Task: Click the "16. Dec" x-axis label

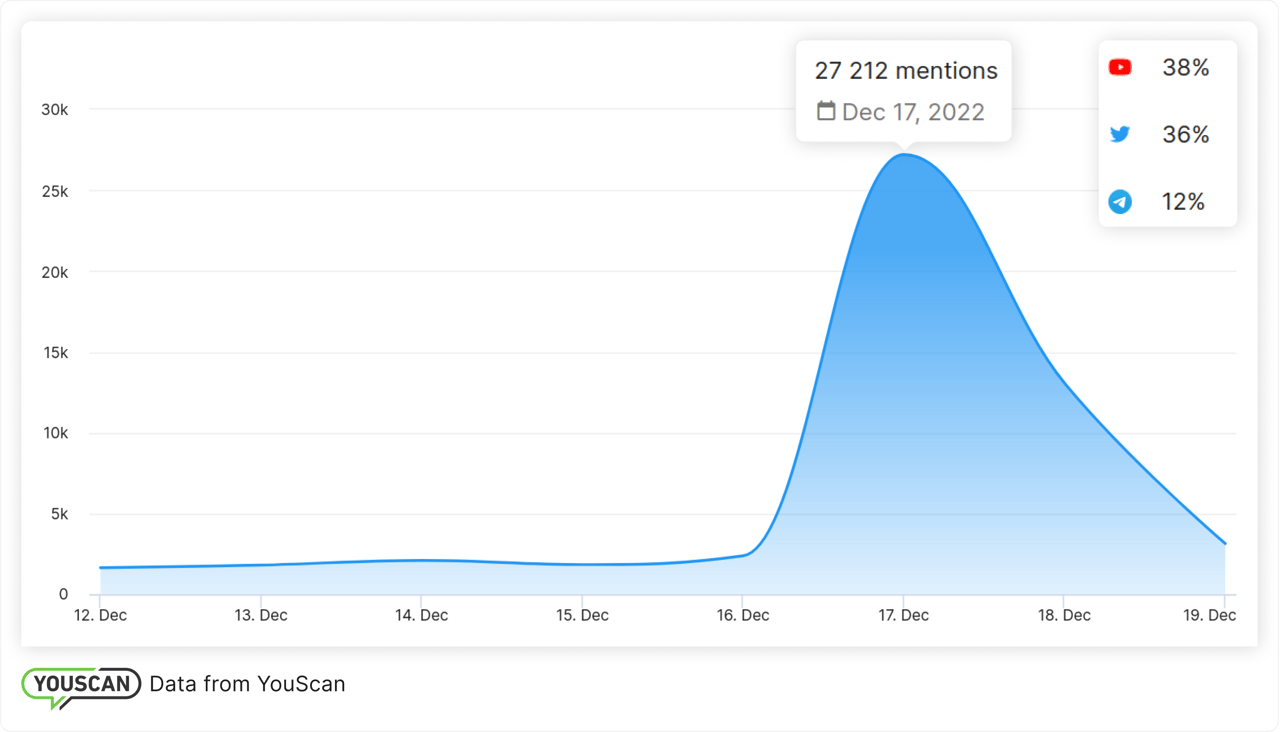Action: [743, 616]
